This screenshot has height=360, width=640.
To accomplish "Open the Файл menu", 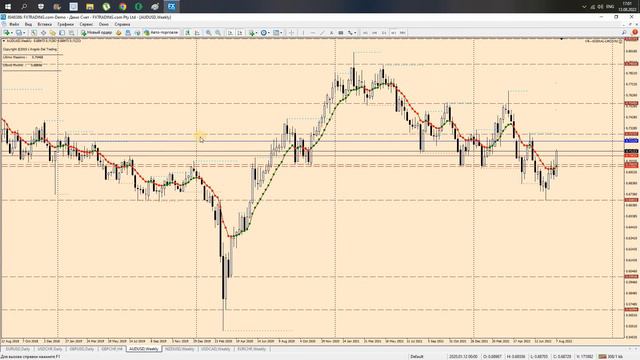I will pos(14,24).
